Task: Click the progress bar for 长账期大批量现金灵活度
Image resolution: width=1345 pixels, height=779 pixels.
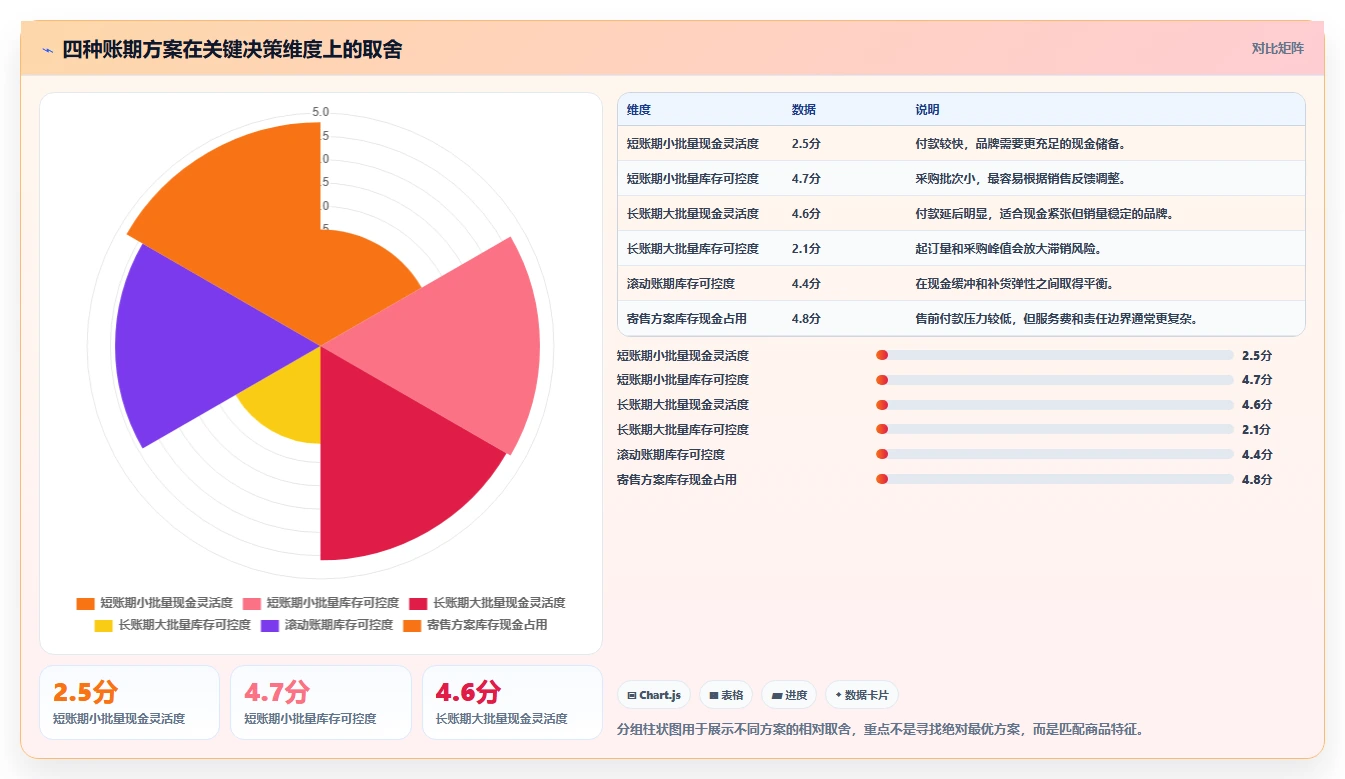Action: [1055, 405]
